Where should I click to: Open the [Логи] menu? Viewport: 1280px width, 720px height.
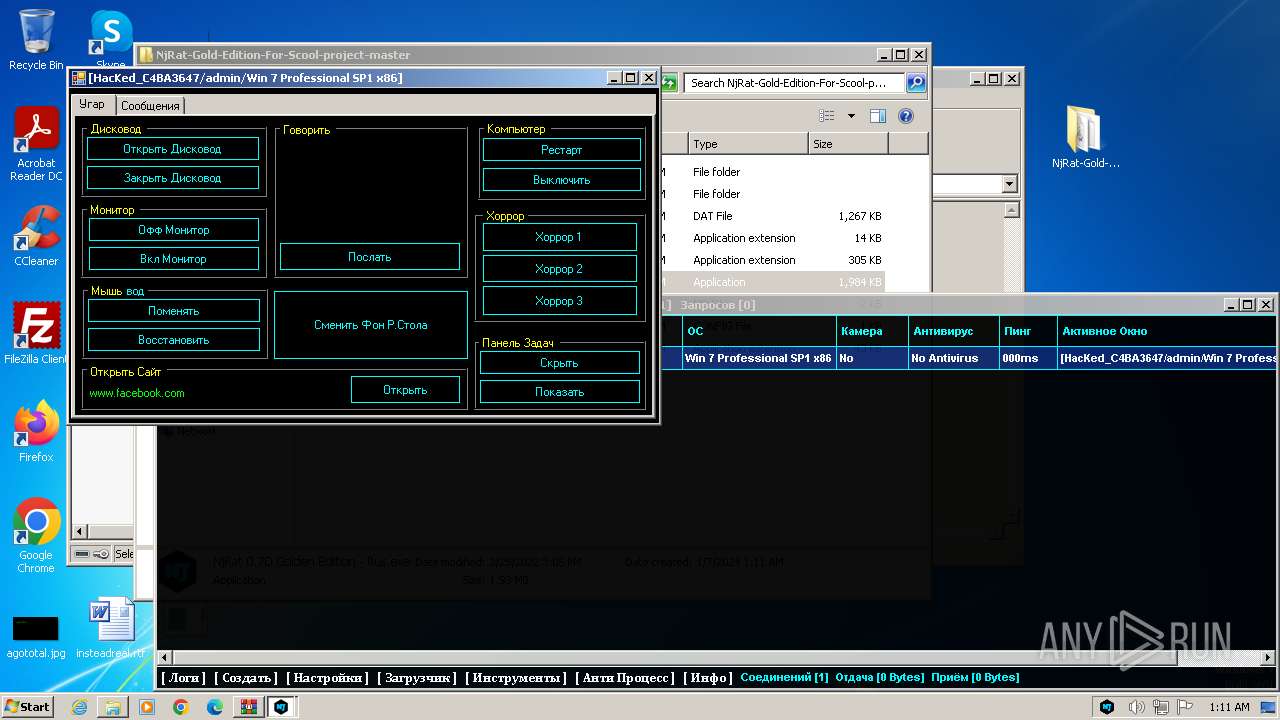tap(183, 678)
